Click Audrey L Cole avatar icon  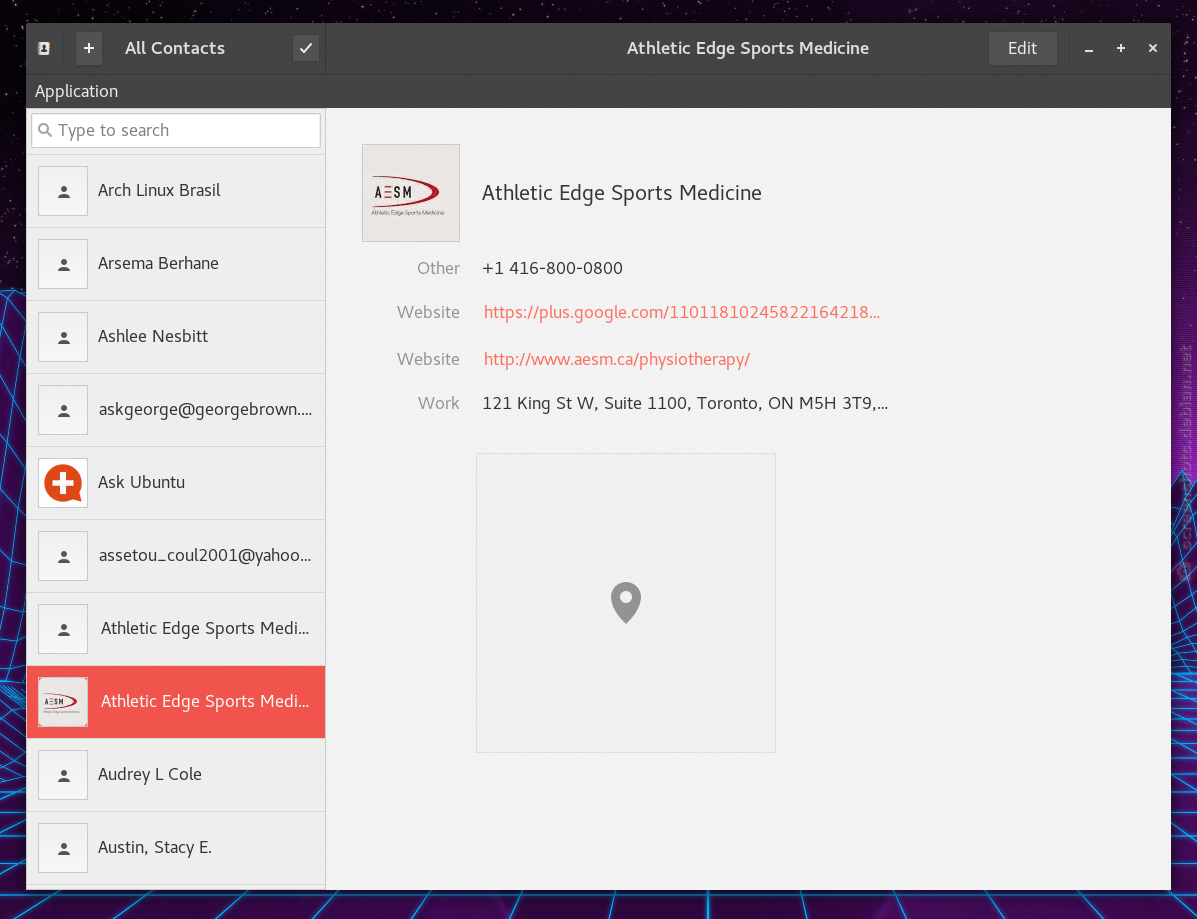click(63, 775)
